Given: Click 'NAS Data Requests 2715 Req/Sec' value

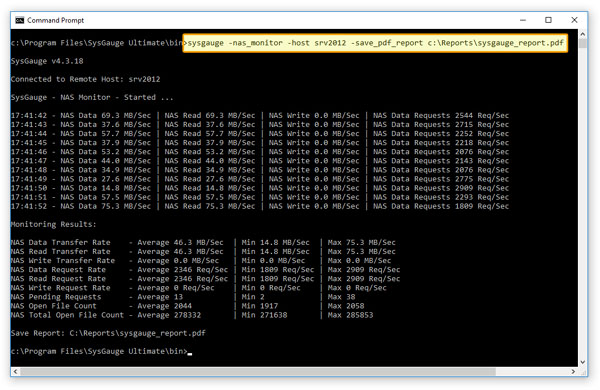Looking at the screenshot, I should click(441, 125).
